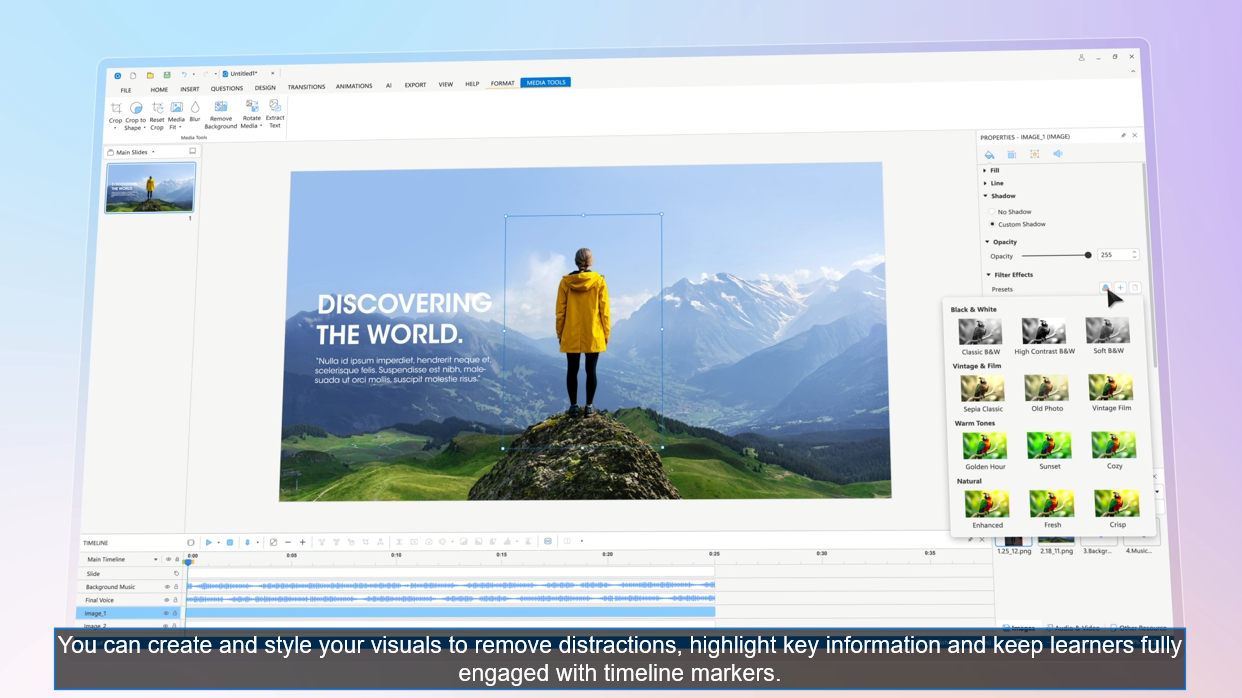Click the save icon in quick access toolbar
1242x698 pixels.
tap(167, 75)
